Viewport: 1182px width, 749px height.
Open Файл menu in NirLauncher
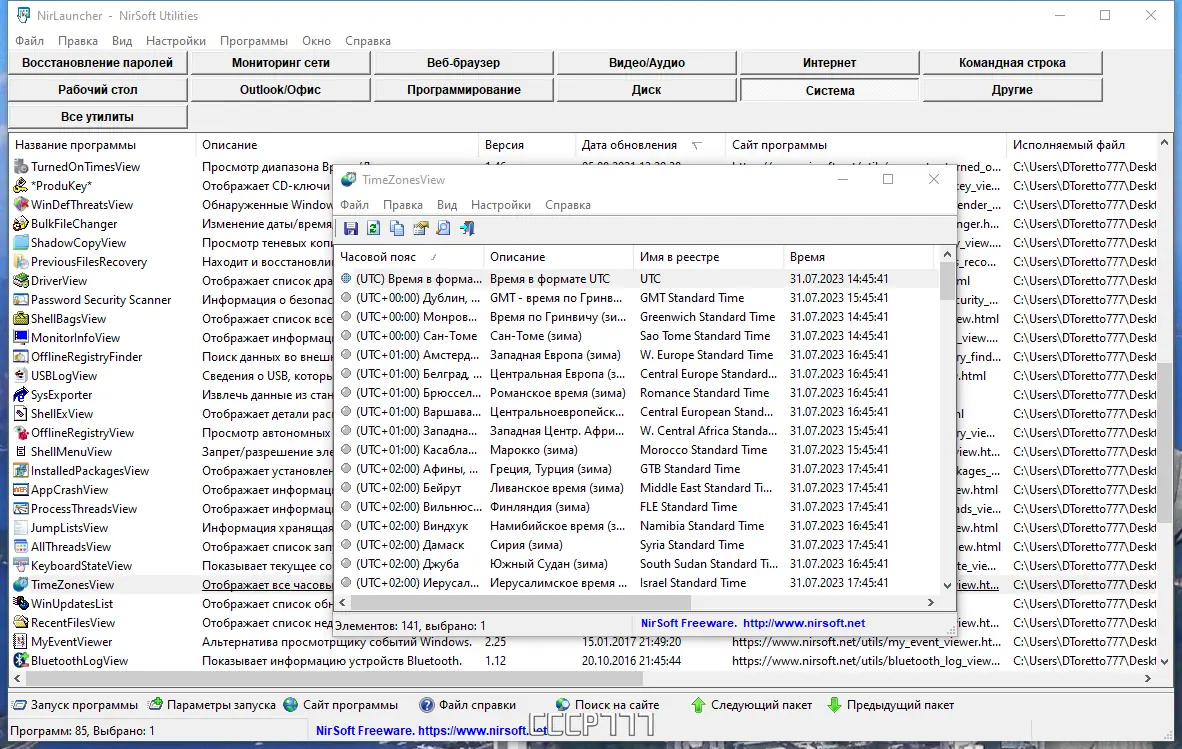pyautogui.click(x=29, y=41)
